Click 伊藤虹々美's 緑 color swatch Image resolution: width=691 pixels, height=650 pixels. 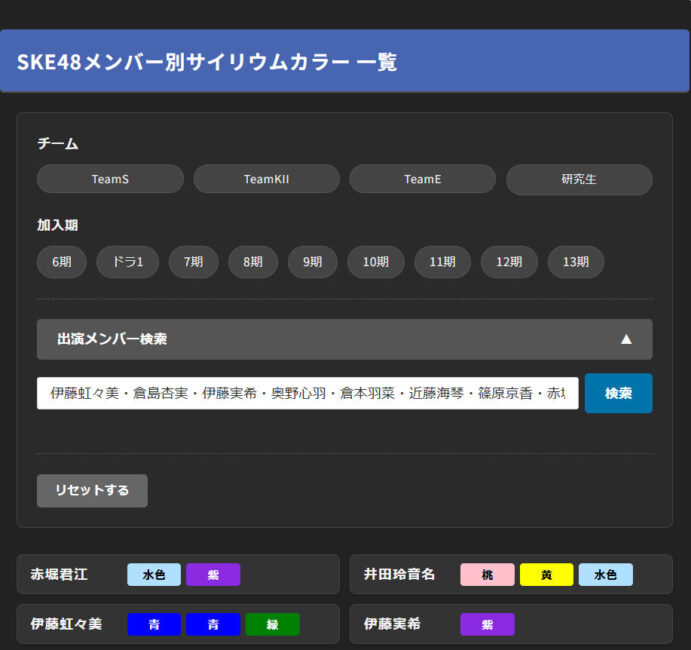[273, 624]
